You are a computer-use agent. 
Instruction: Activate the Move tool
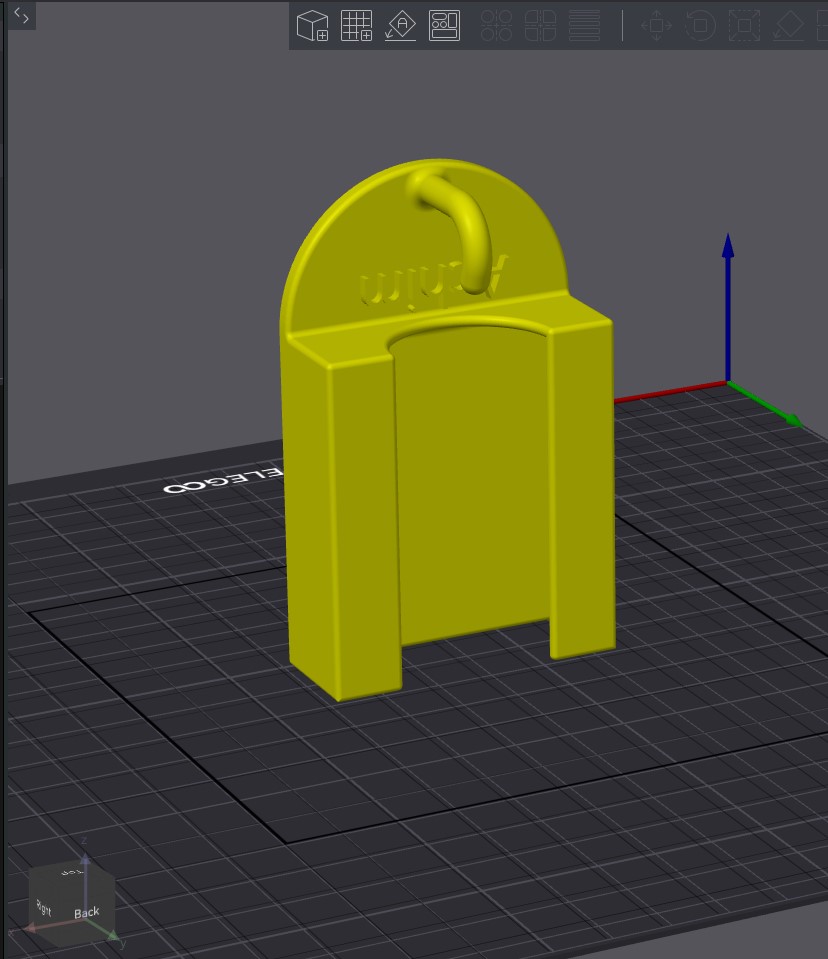[656, 26]
